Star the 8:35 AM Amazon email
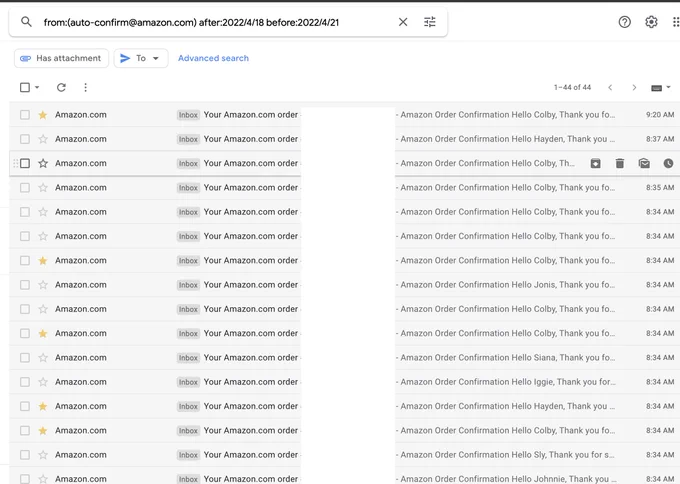 42,188
